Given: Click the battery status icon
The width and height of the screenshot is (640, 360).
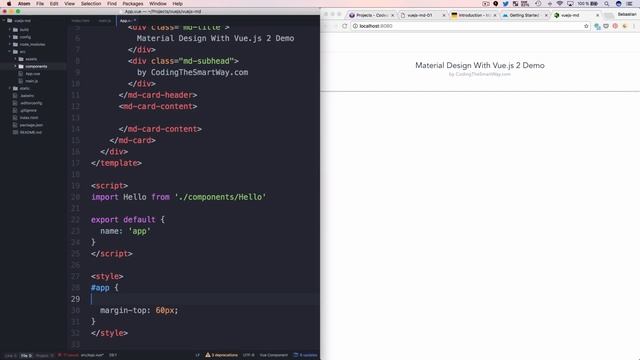Looking at the screenshot, I should pos(594,4).
